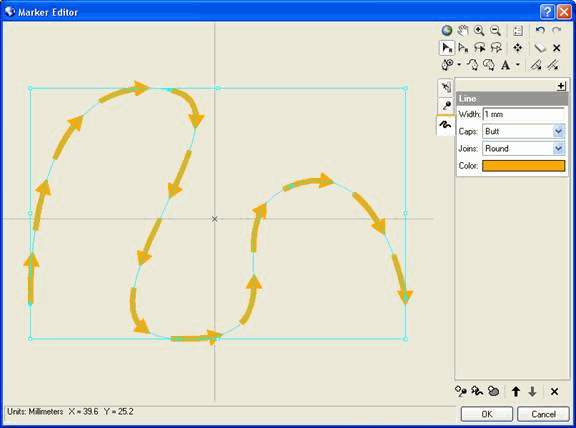Image resolution: width=576 pixels, height=428 pixels.
Task: Click the Width input field
Action: coord(523,114)
